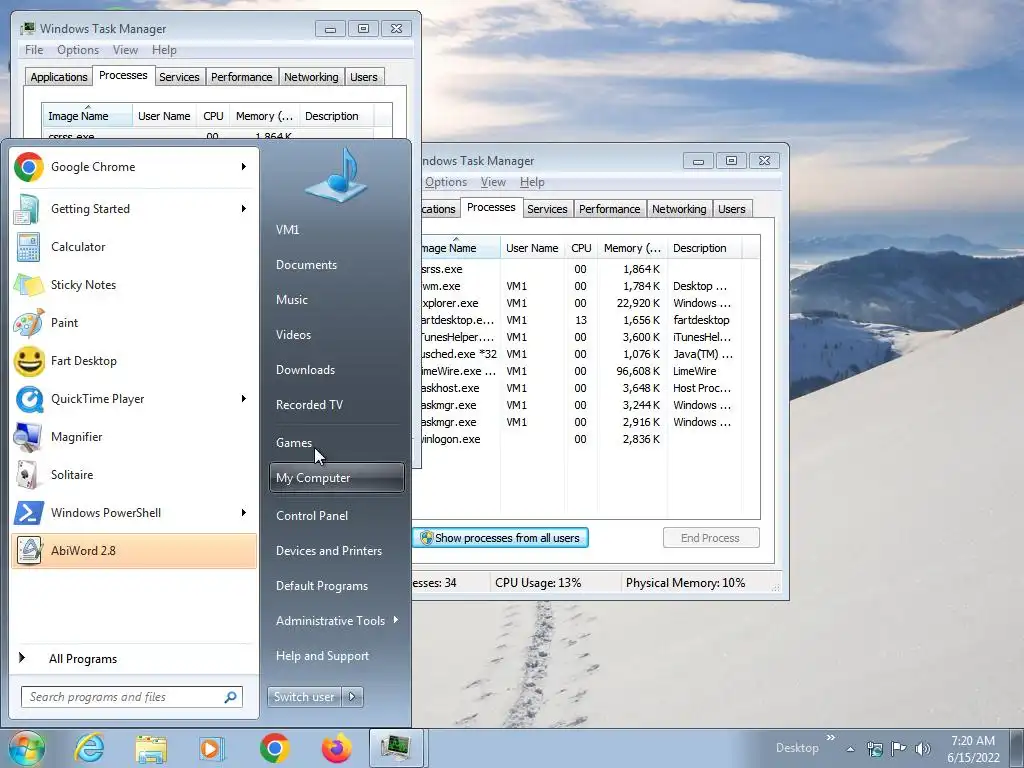The height and width of the screenshot is (768, 1024).
Task: Expand Administrative Tools submenu
Action: [336, 621]
